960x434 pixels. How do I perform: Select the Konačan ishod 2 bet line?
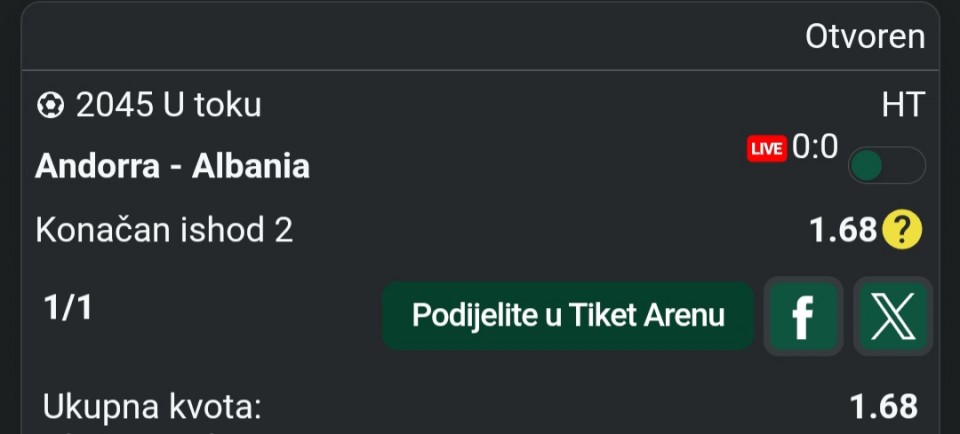164,231
